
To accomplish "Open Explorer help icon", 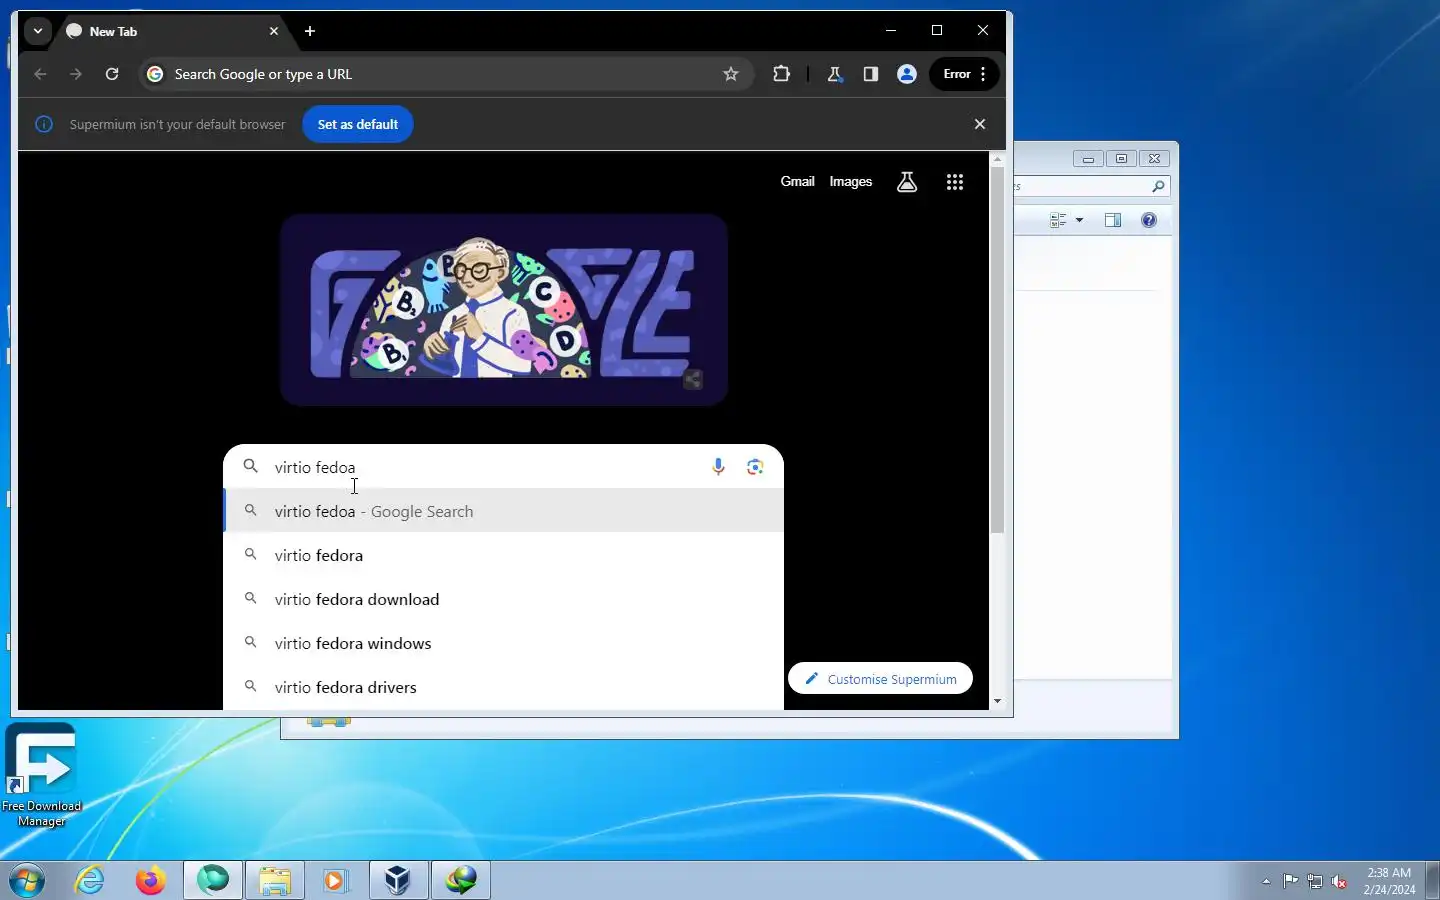I will pos(1149,220).
